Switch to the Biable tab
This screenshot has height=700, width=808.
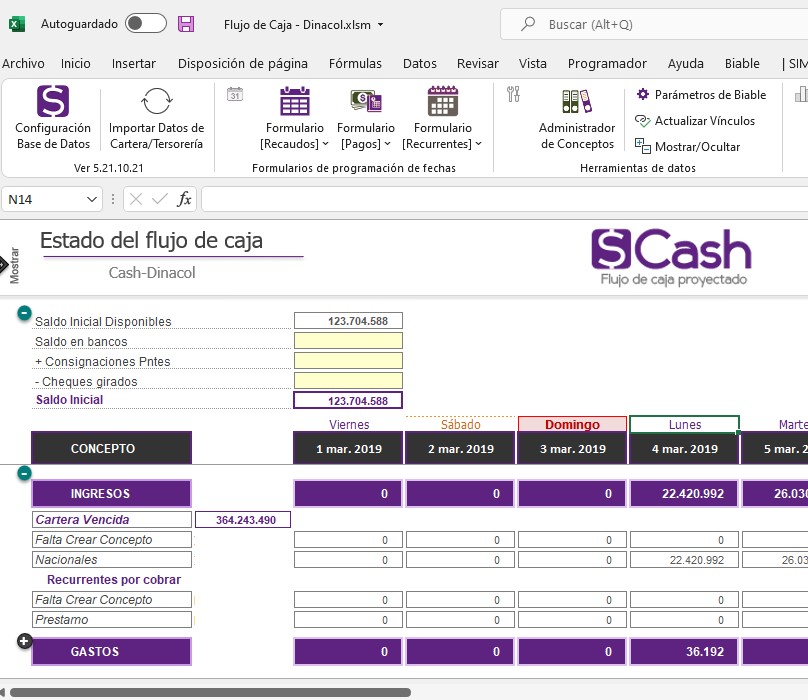[x=742, y=63]
